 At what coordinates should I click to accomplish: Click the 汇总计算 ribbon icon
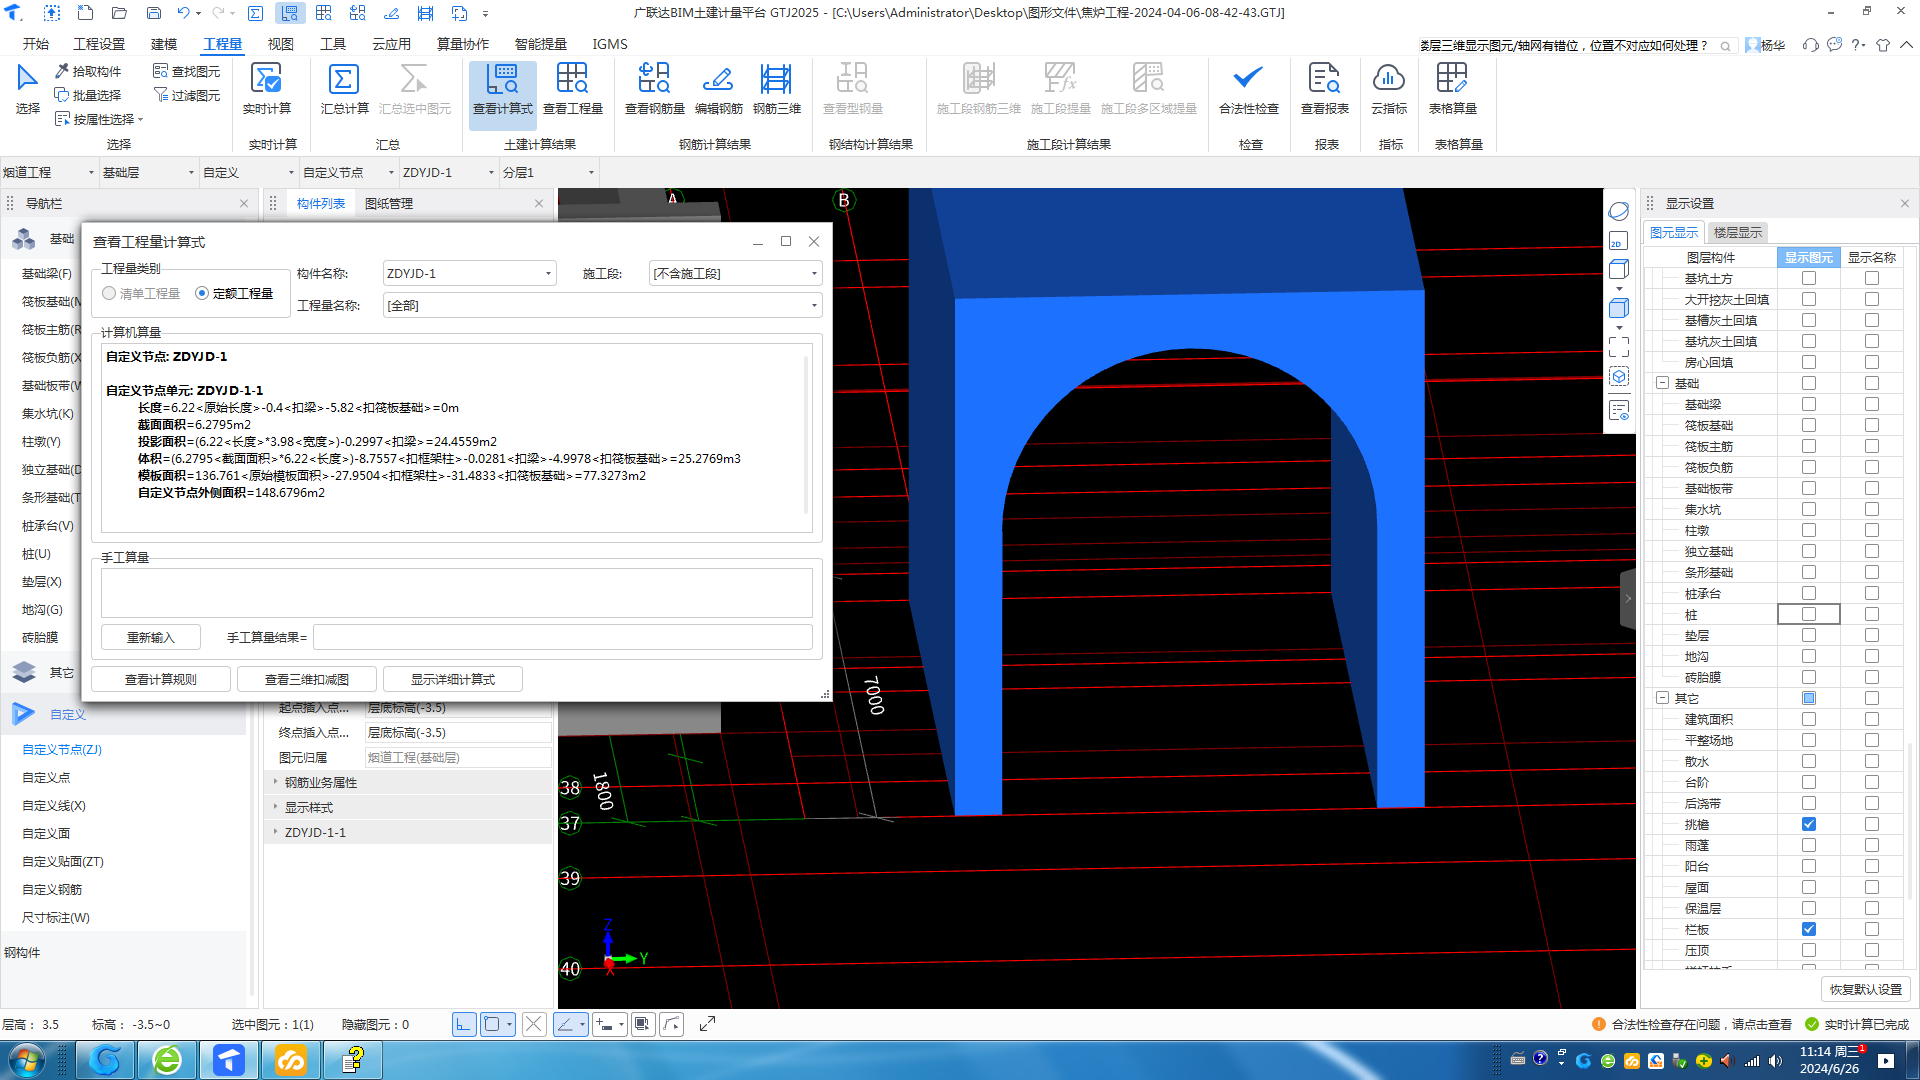pos(344,89)
